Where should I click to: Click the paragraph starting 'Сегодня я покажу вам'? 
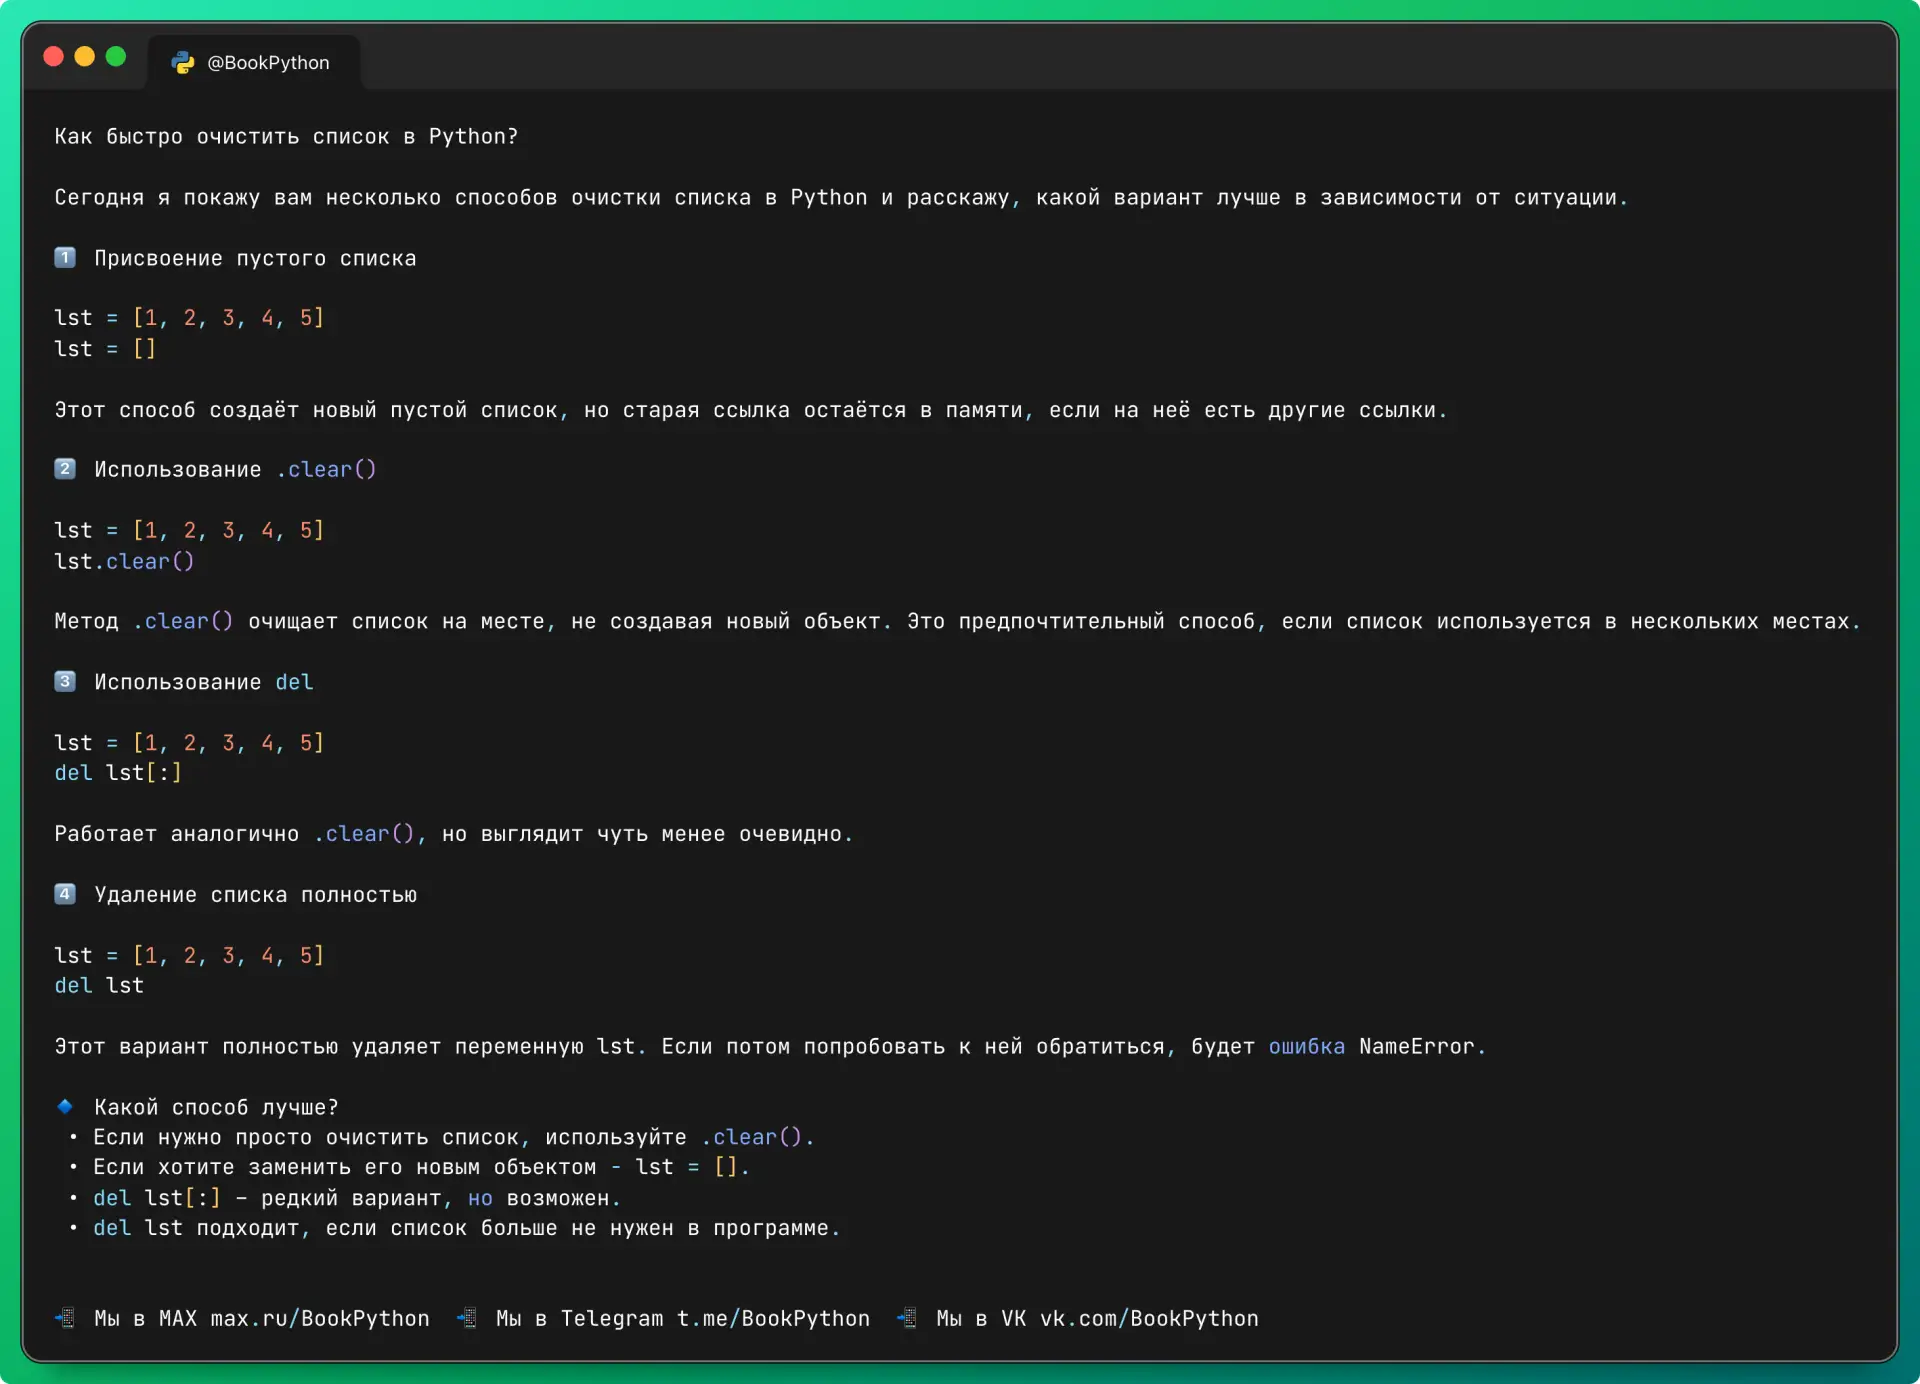coord(841,198)
